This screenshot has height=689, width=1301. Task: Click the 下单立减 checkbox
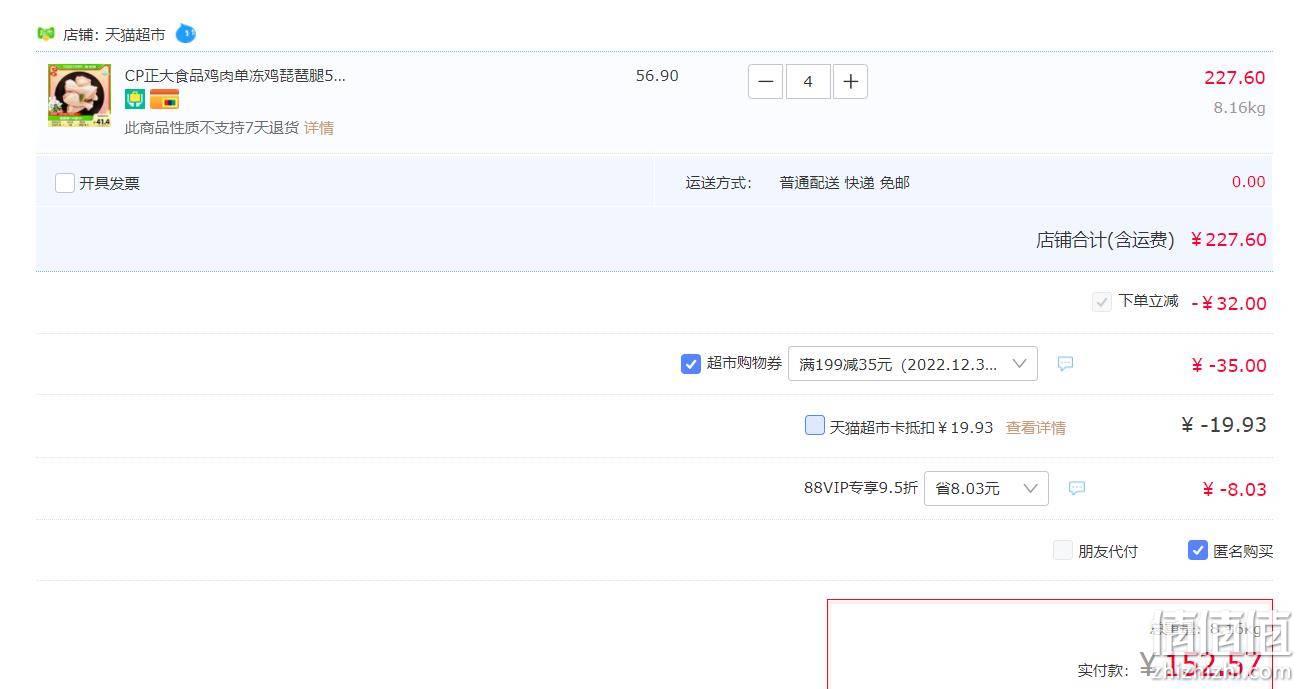point(1102,301)
